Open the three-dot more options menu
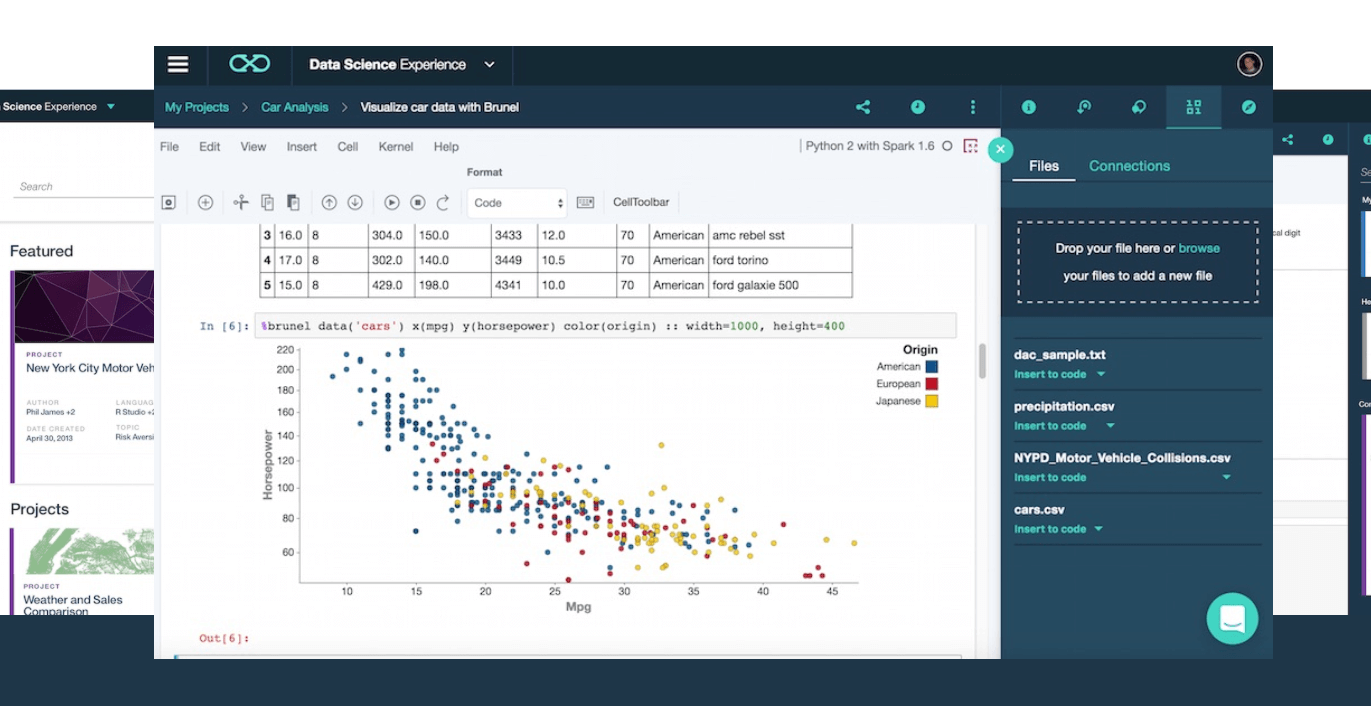 [x=973, y=107]
